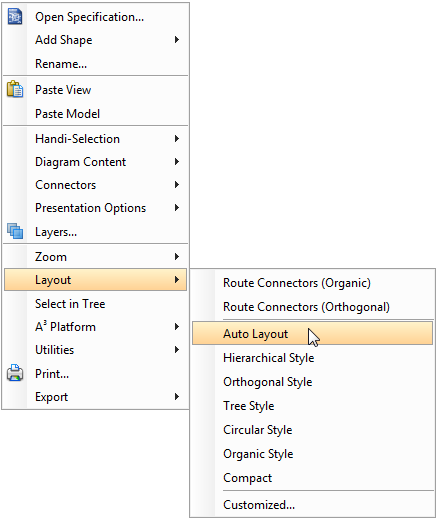Open the Diagram Content menu entry
The image size is (438, 520).
(95, 162)
